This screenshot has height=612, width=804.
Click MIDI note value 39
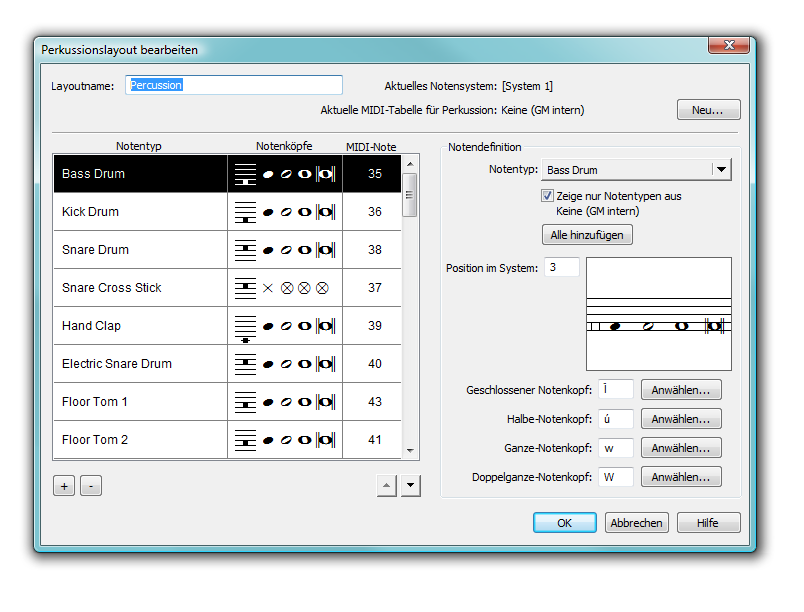(375, 325)
